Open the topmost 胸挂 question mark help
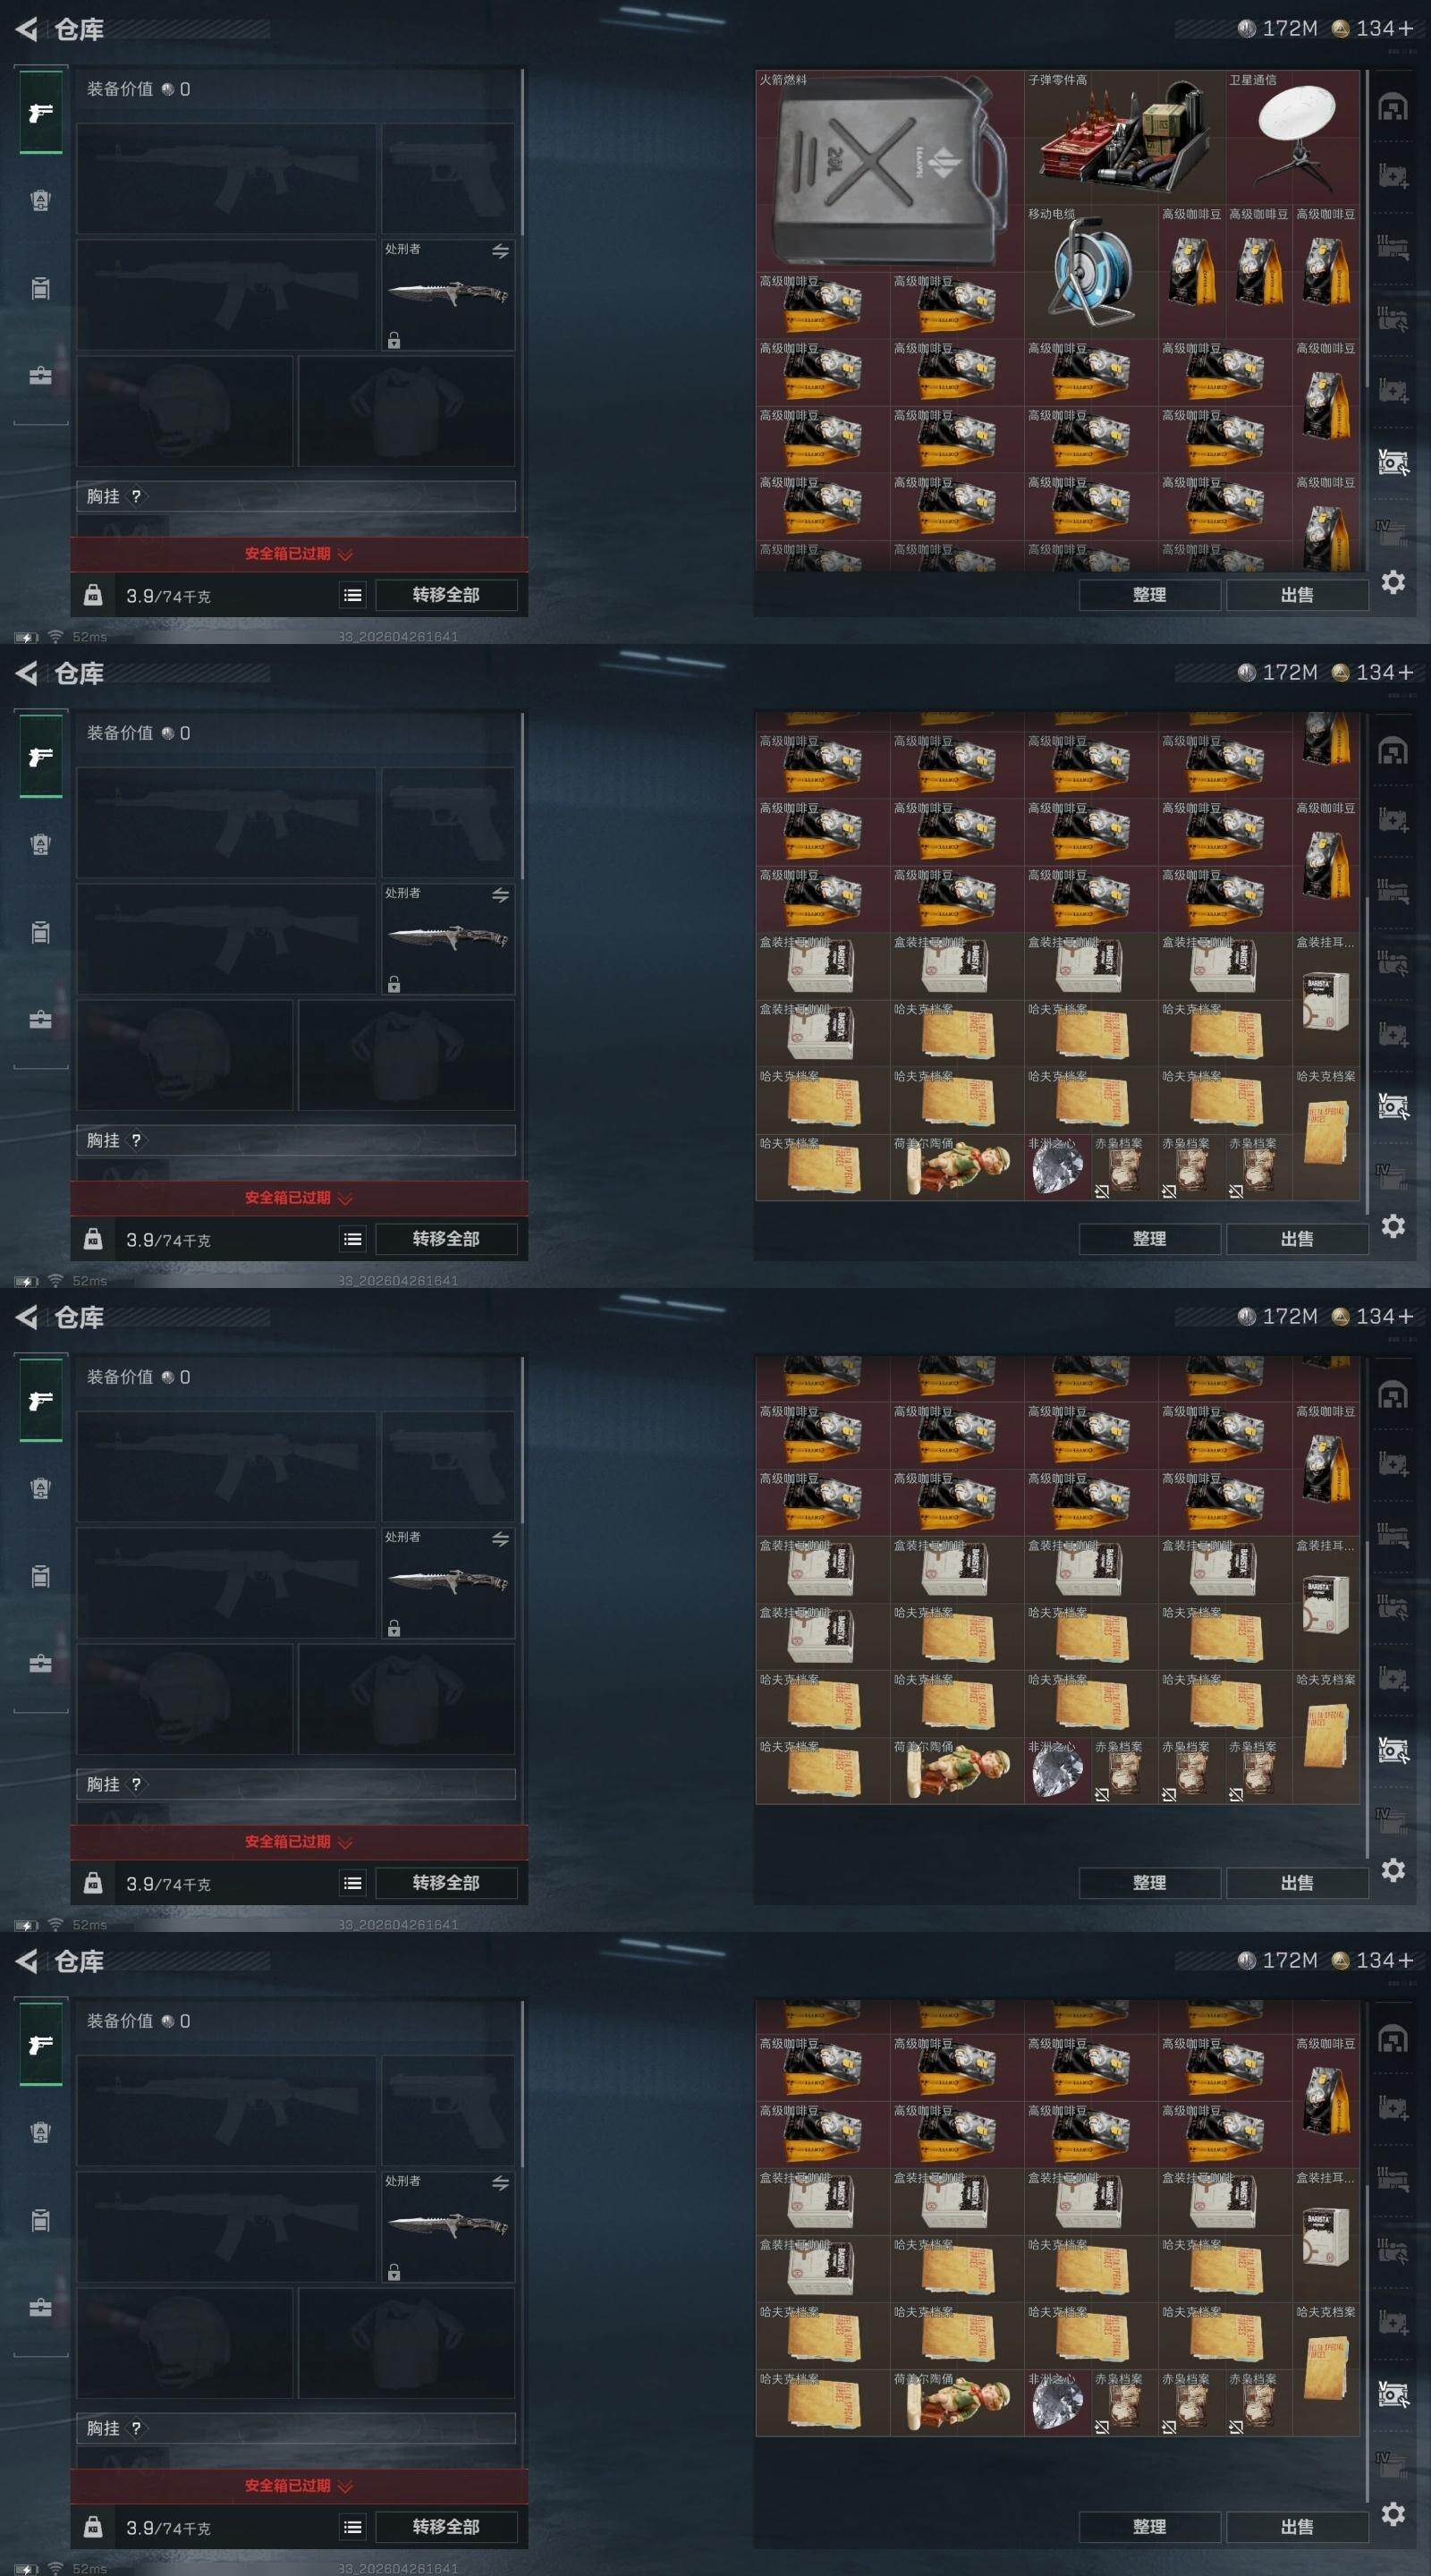Viewport: 1431px width, 2576px height. click(137, 496)
